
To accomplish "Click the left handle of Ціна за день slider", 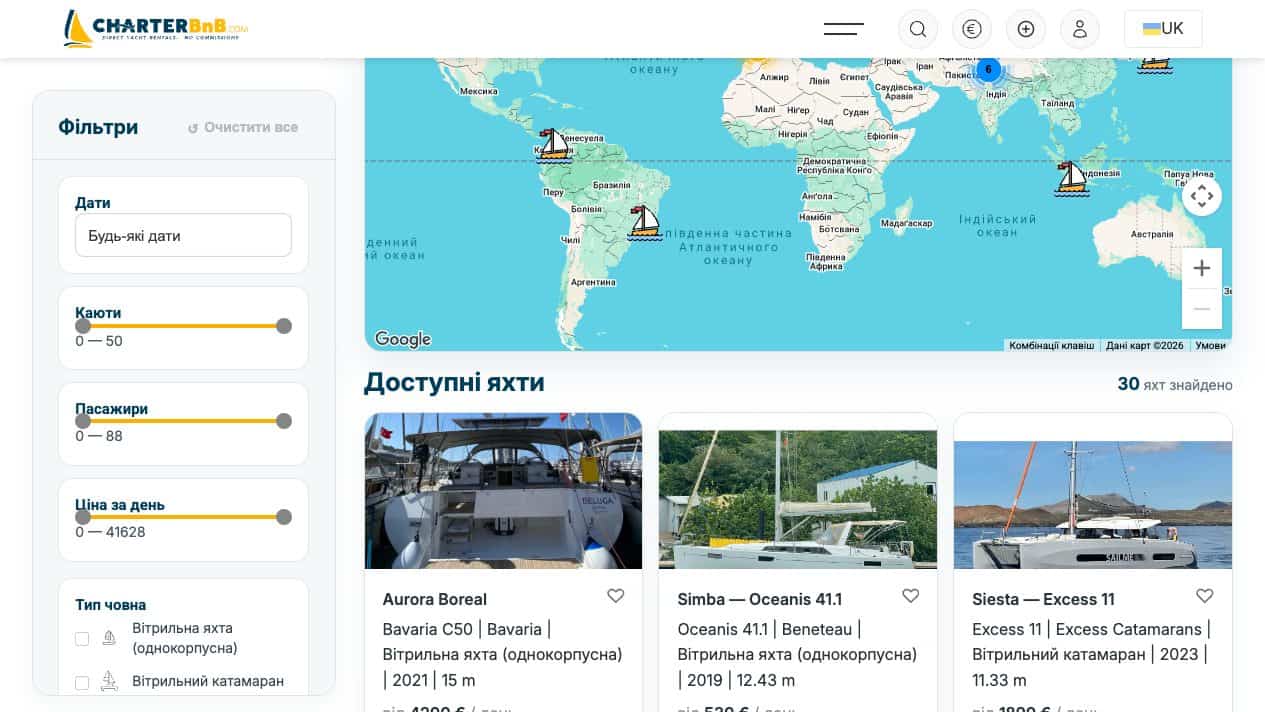I will tap(83, 517).
